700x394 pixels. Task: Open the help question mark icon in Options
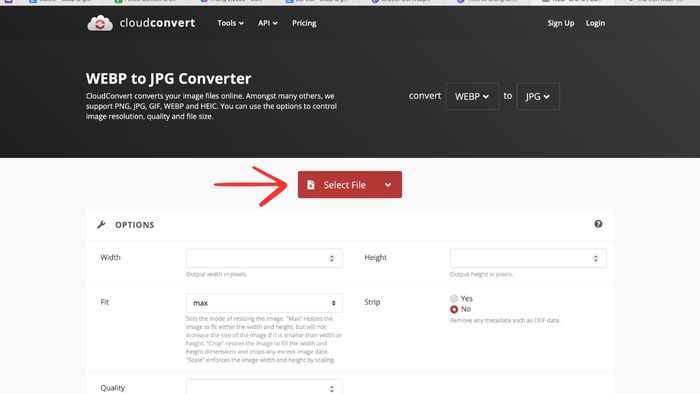[598, 224]
